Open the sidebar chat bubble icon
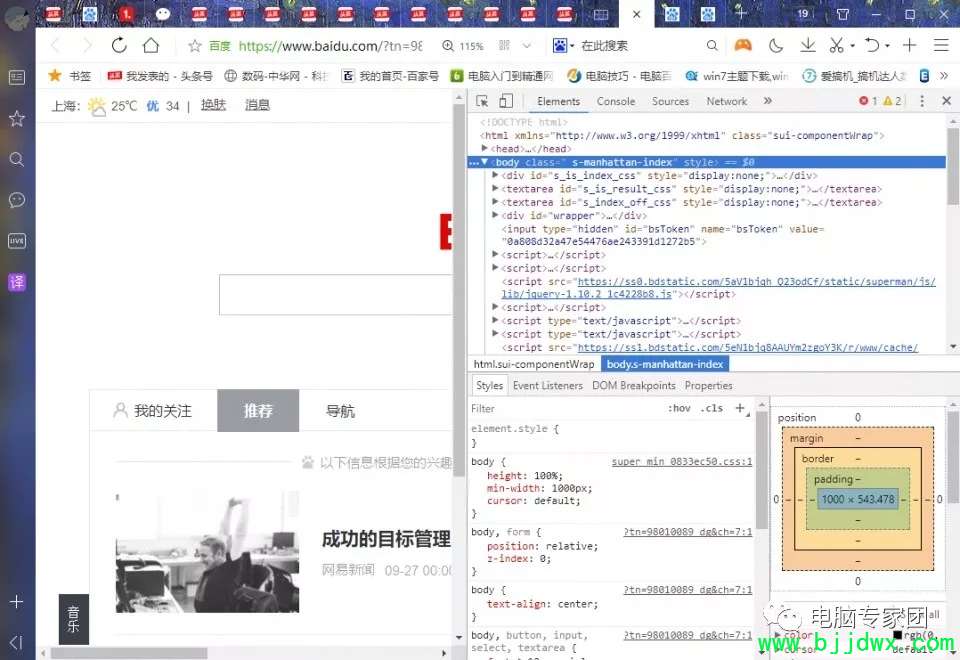The height and width of the screenshot is (660, 960). coord(17,200)
